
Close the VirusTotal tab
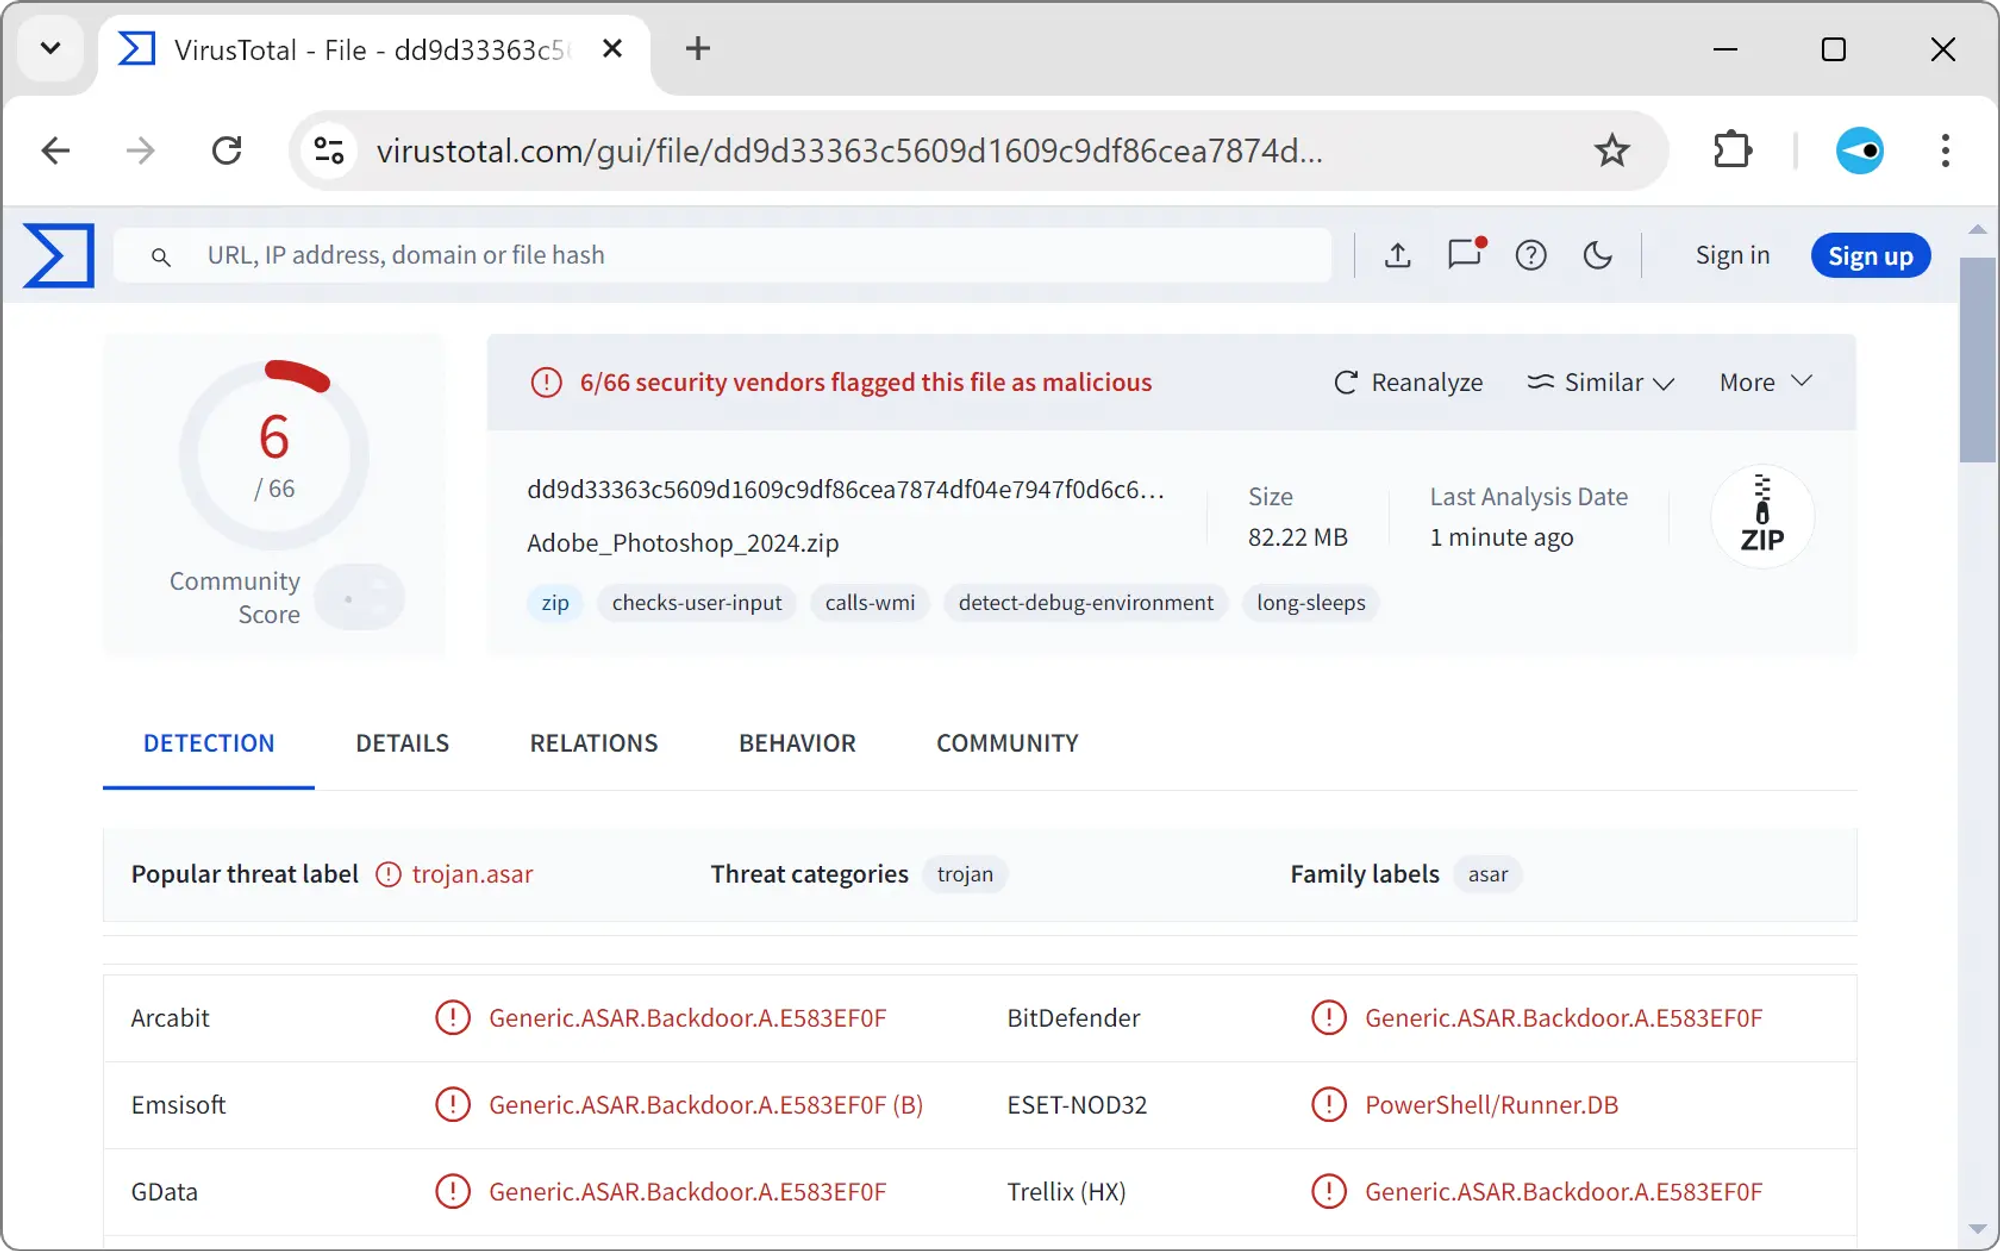point(612,48)
